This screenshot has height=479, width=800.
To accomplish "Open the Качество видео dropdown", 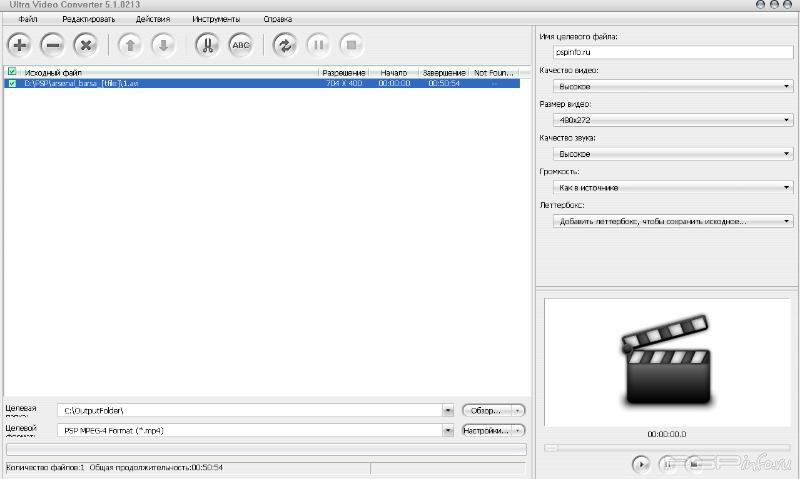I will [673, 87].
